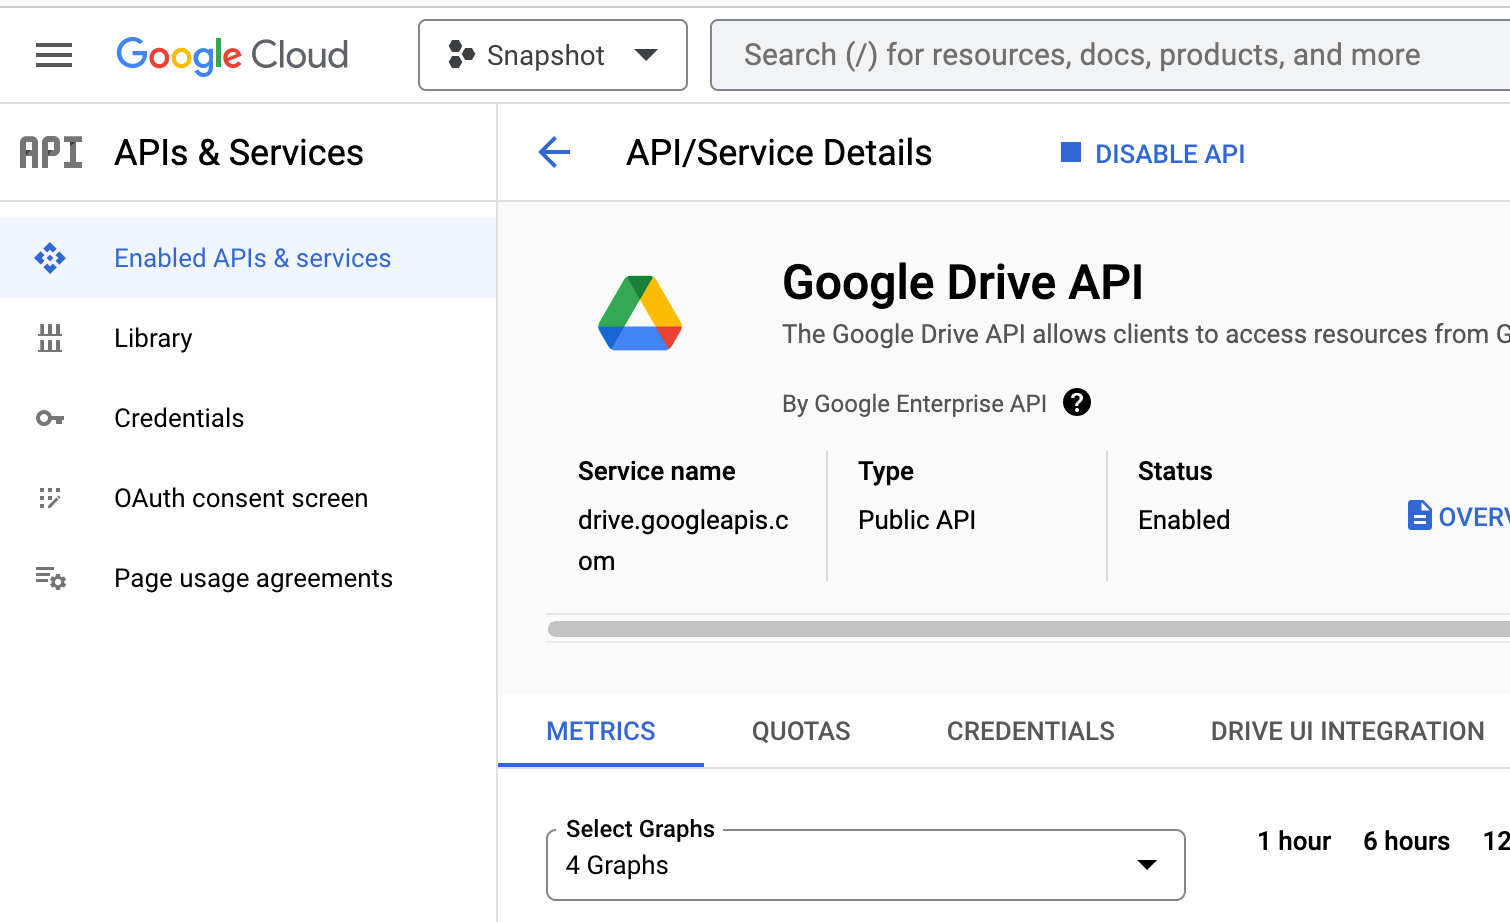Viewport: 1510px width, 922px height.
Task: Expand the Snapshot project picker arrow
Action: tap(647, 55)
